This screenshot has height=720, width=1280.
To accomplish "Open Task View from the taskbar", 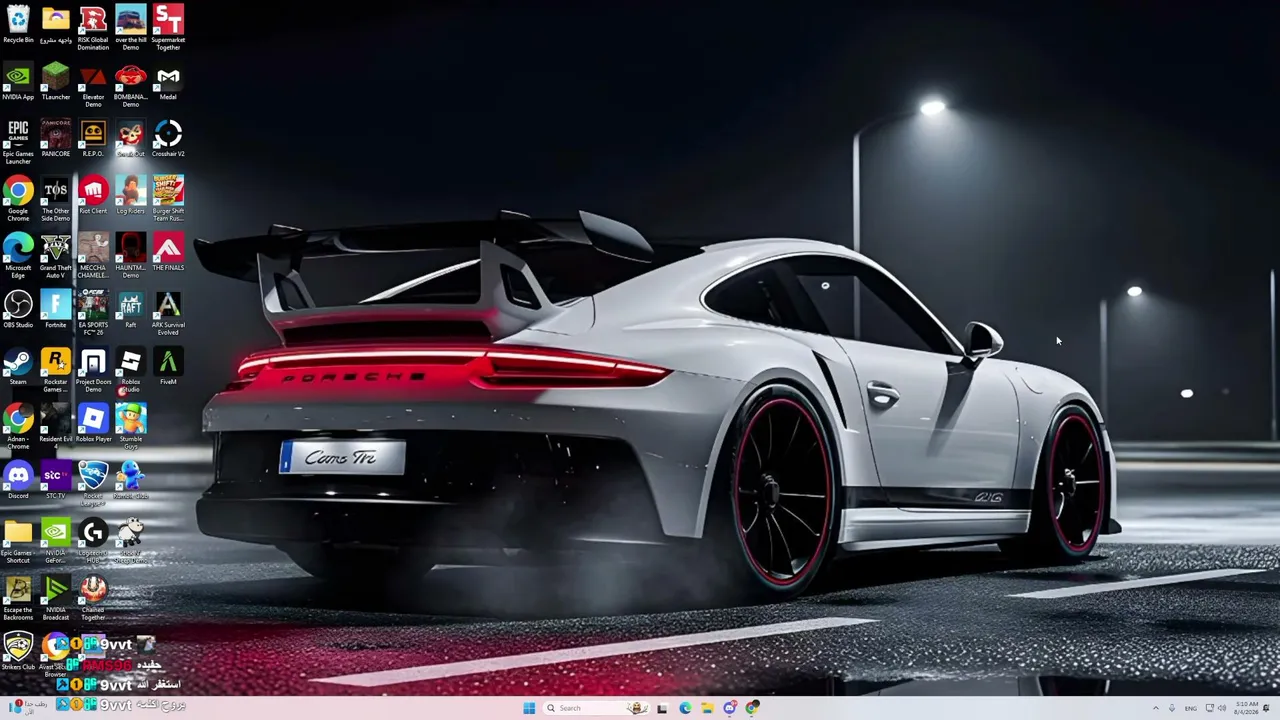I will pos(662,708).
